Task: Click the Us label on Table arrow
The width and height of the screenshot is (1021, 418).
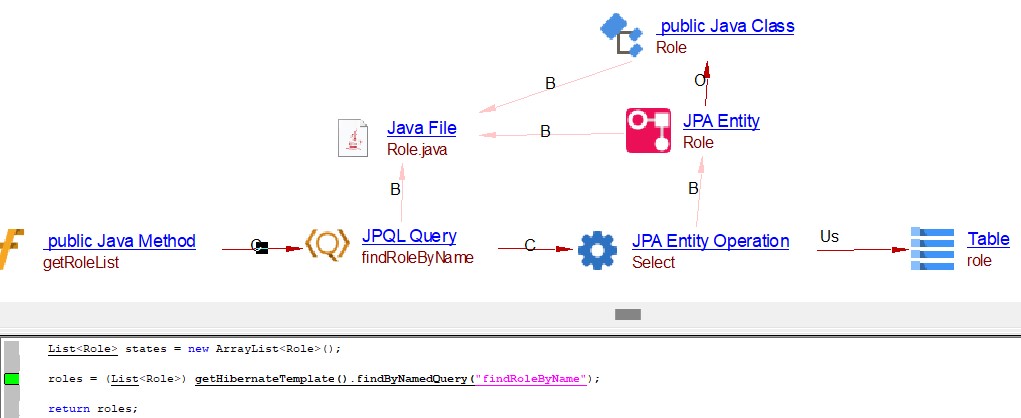Action: pos(829,237)
